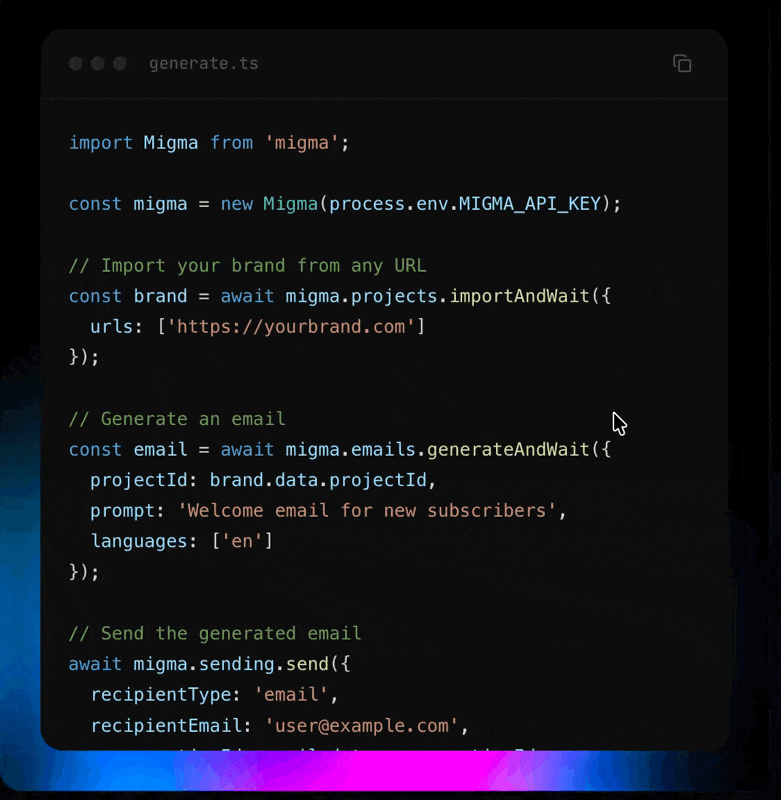This screenshot has height=800, width=781.
Task: Click "const email" declaration
Action: coord(128,449)
